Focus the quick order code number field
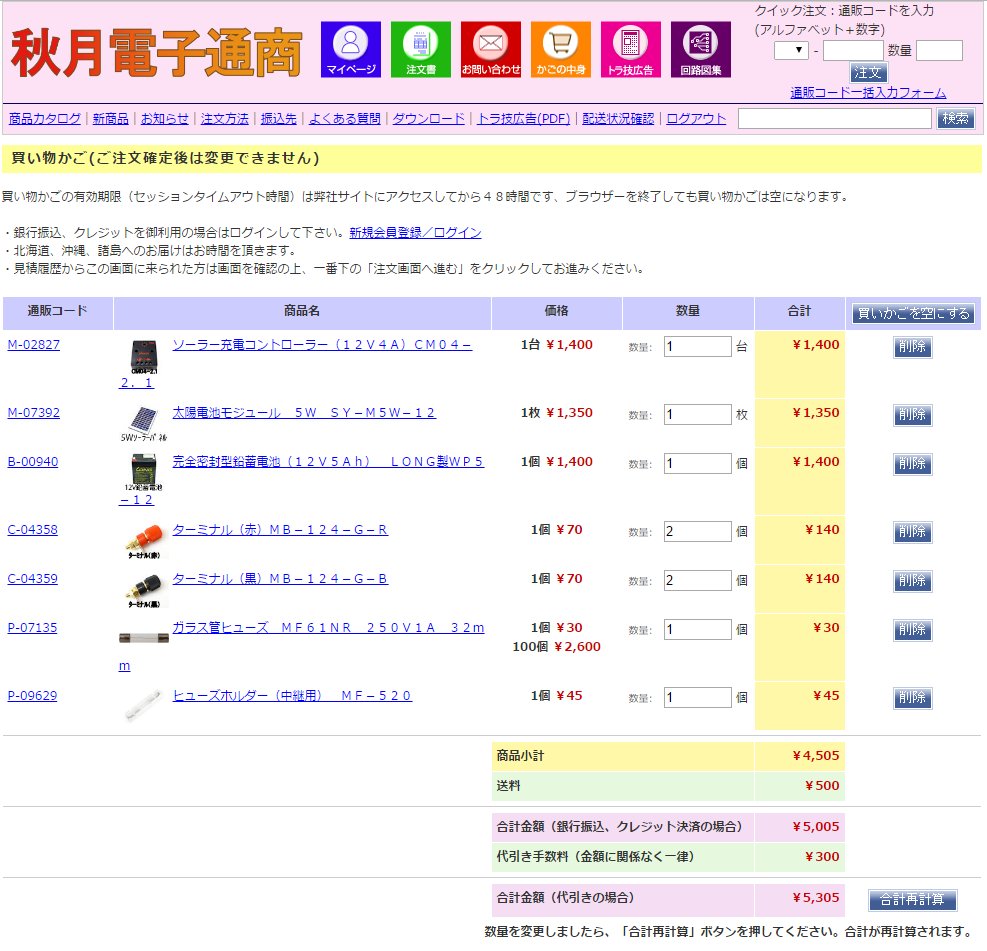The width and height of the screenshot is (987, 951). (853, 50)
